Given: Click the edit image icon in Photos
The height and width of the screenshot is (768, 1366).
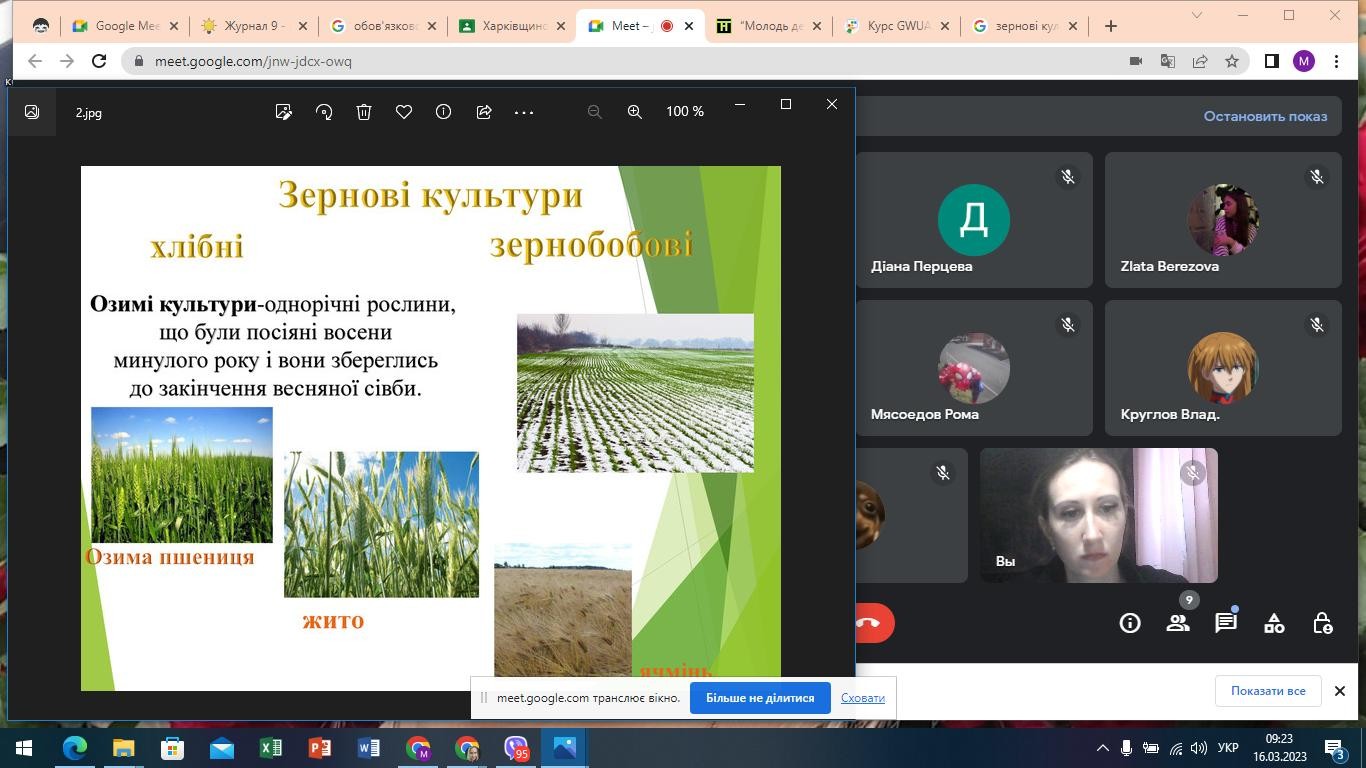Looking at the screenshot, I should 284,112.
